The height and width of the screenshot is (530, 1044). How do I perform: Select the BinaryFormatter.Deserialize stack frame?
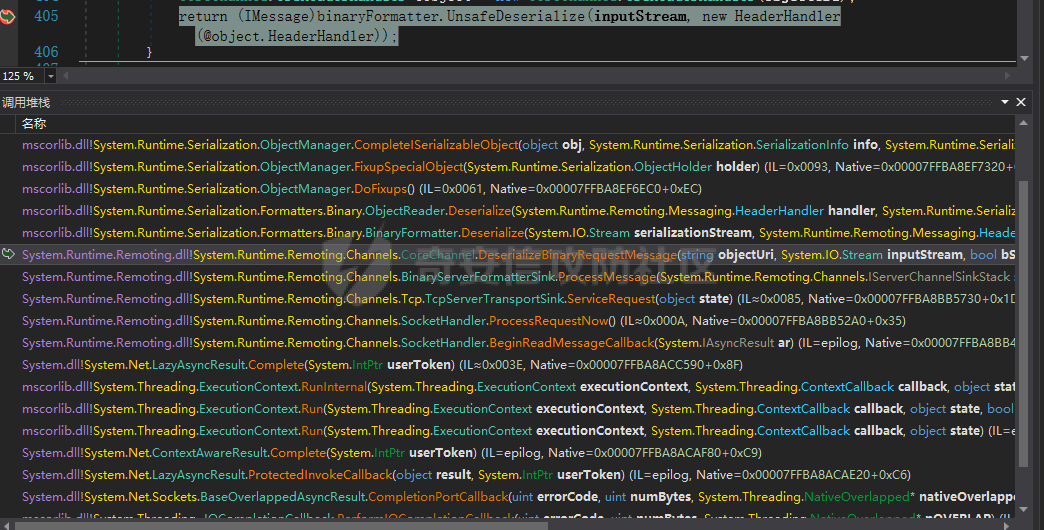[x=516, y=232]
